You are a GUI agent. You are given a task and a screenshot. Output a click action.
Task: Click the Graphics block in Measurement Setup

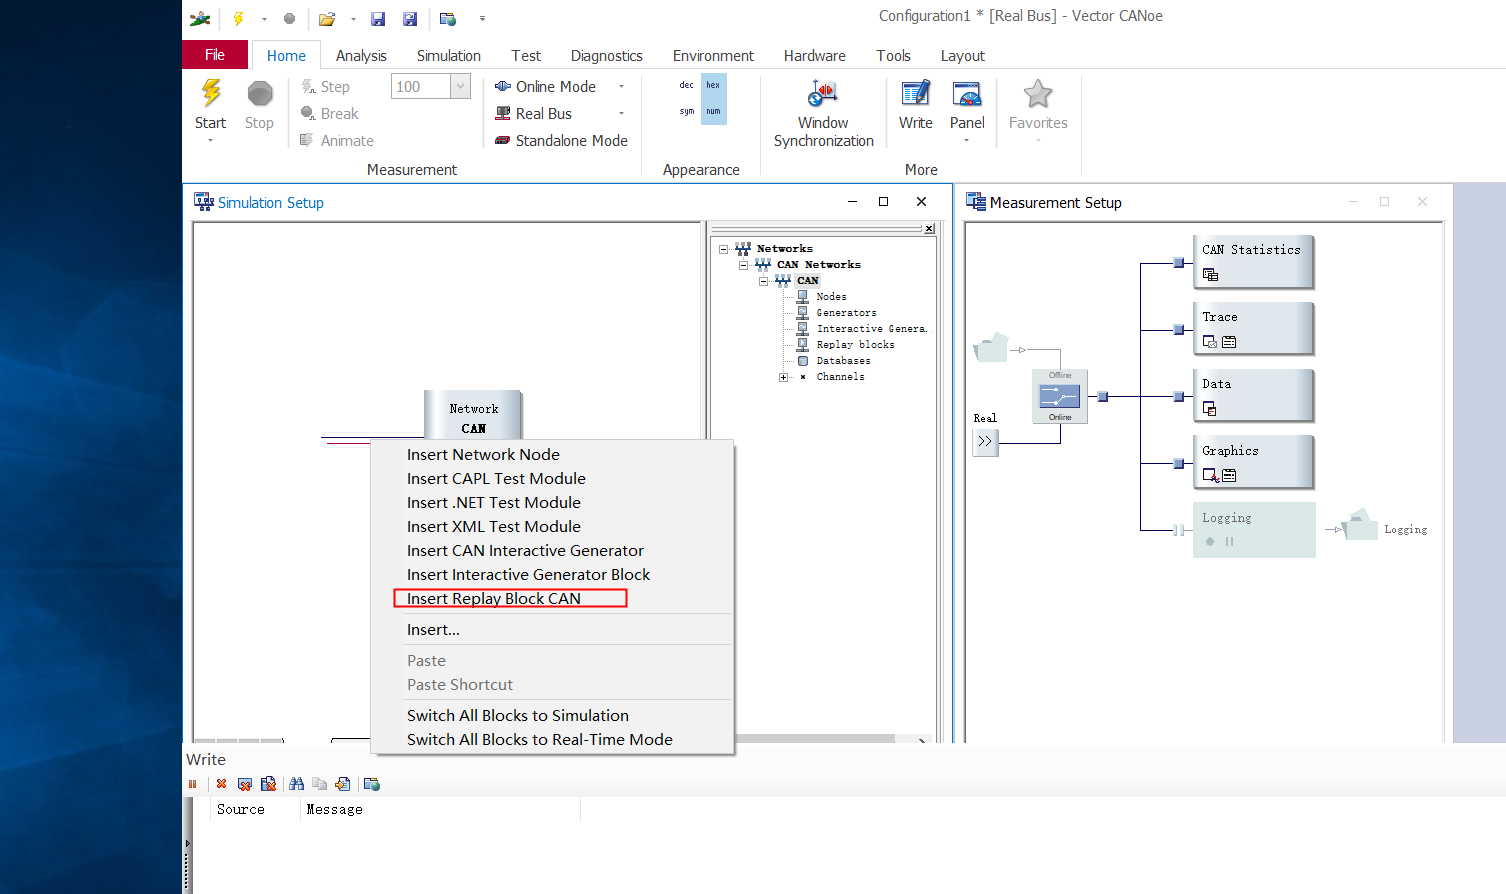1253,463
